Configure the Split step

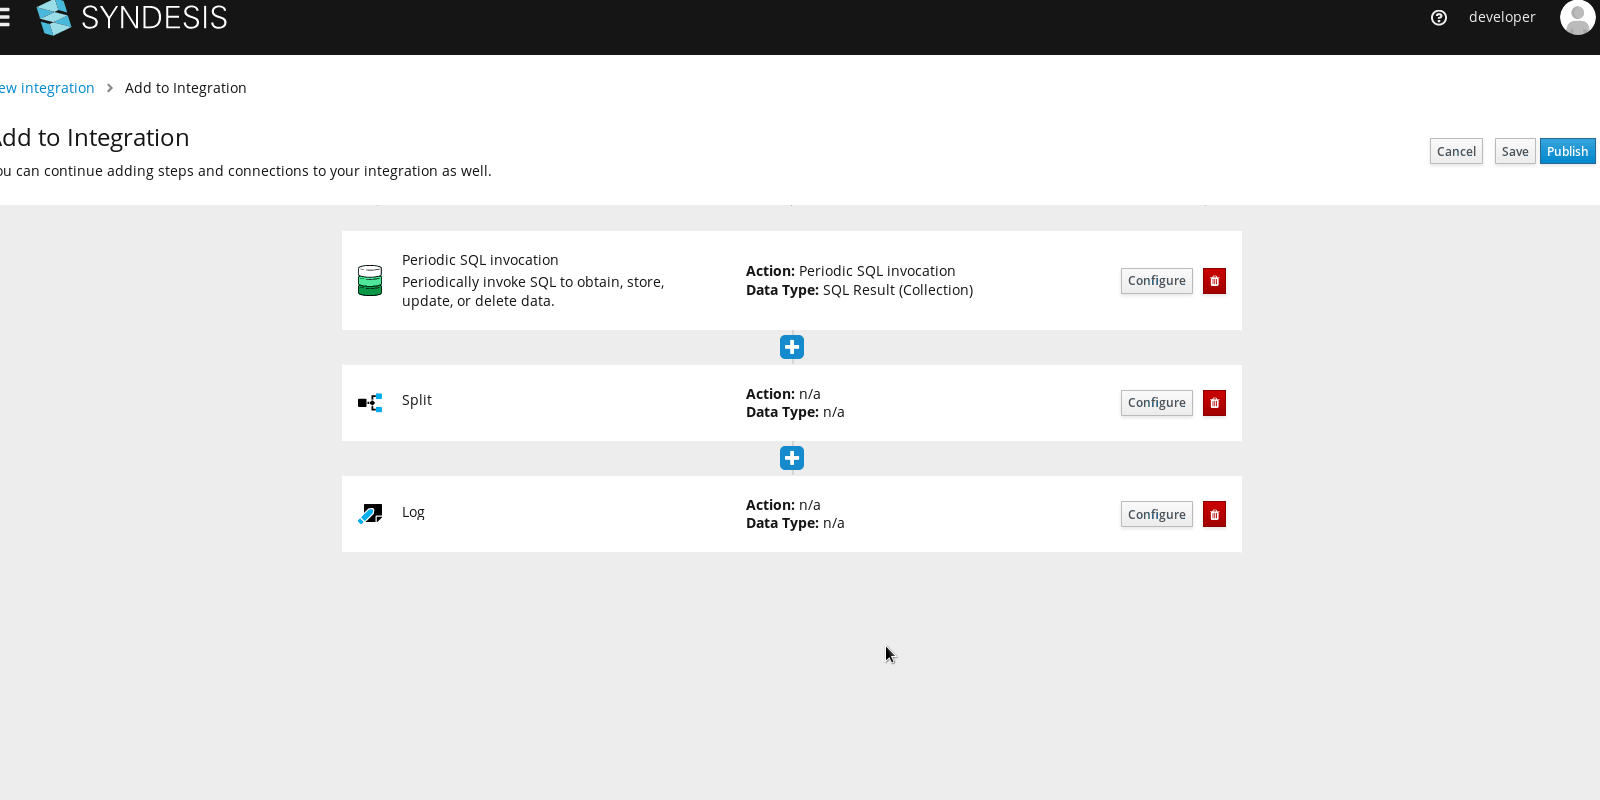click(1156, 403)
